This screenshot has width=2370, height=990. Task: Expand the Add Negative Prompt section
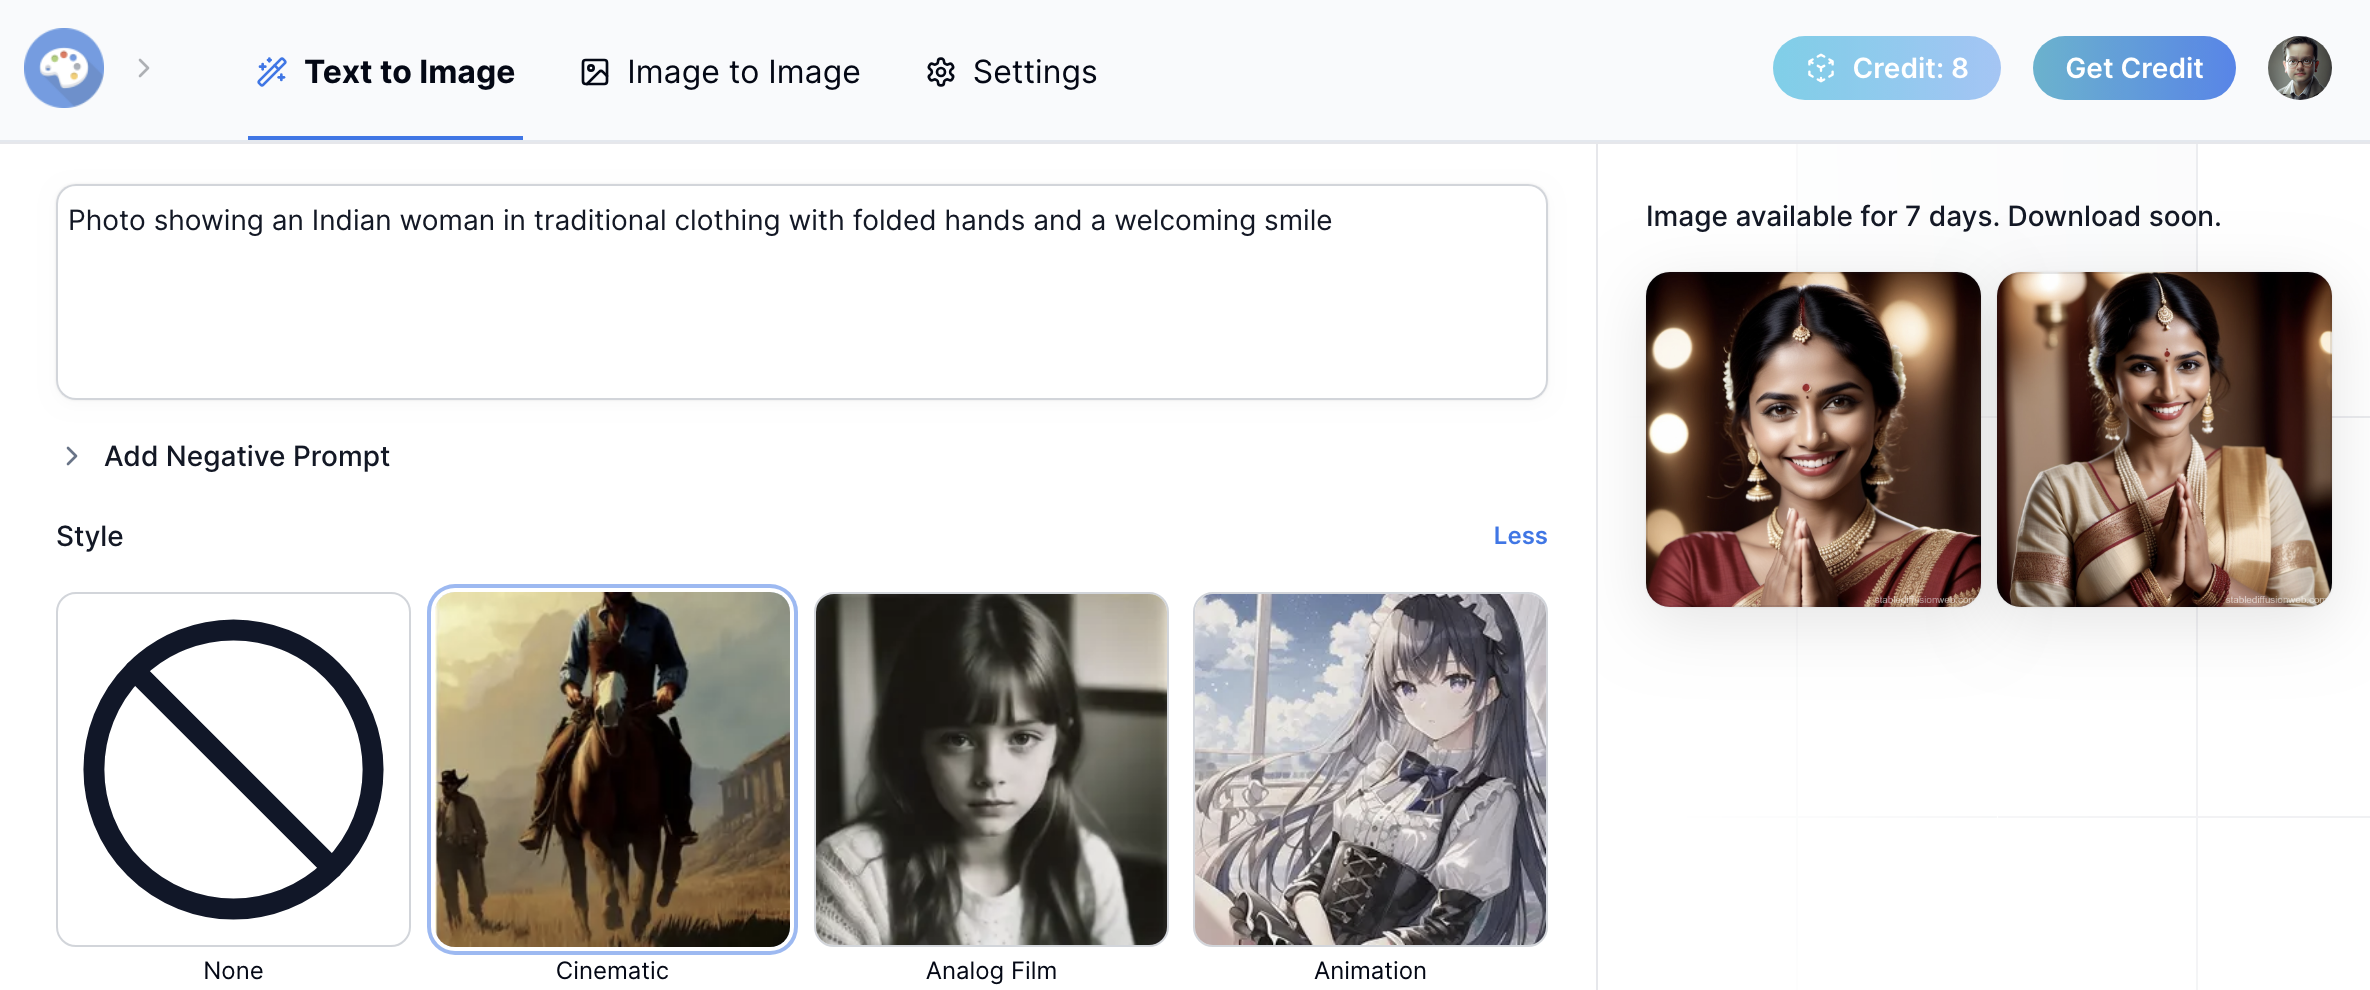click(x=226, y=456)
